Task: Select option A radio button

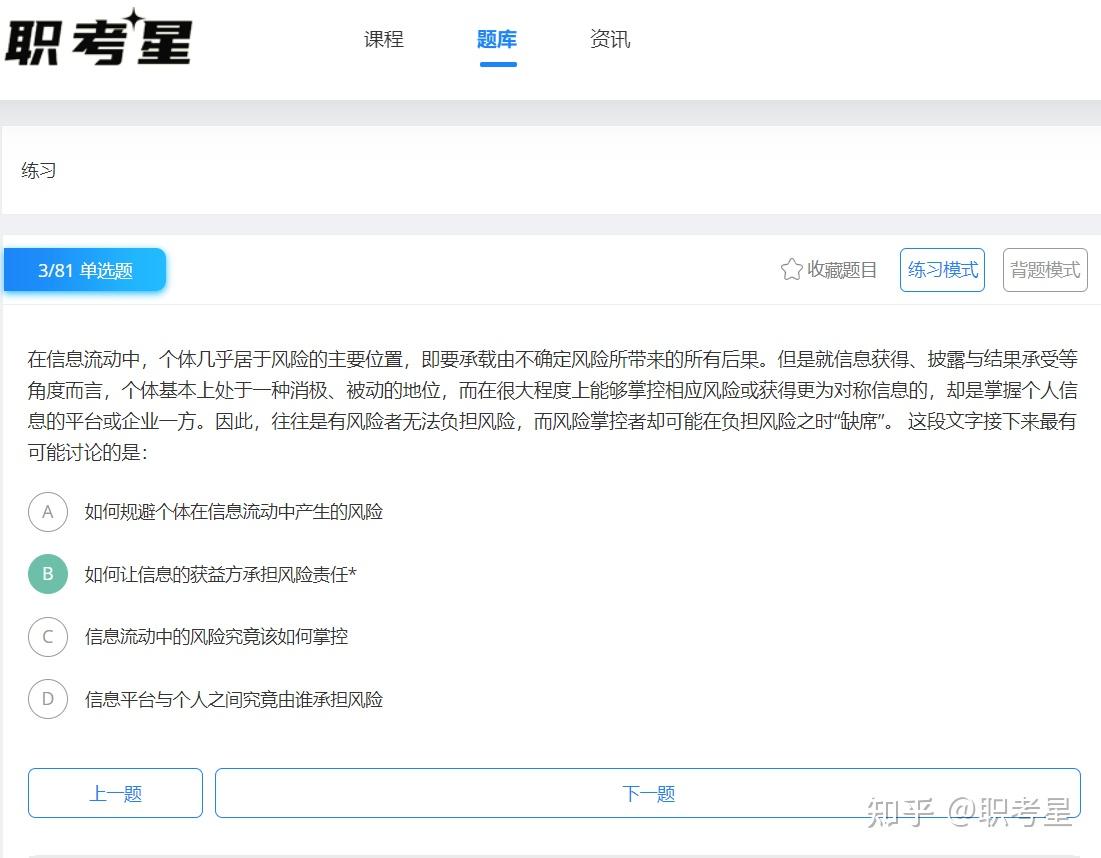Action: (x=48, y=512)
